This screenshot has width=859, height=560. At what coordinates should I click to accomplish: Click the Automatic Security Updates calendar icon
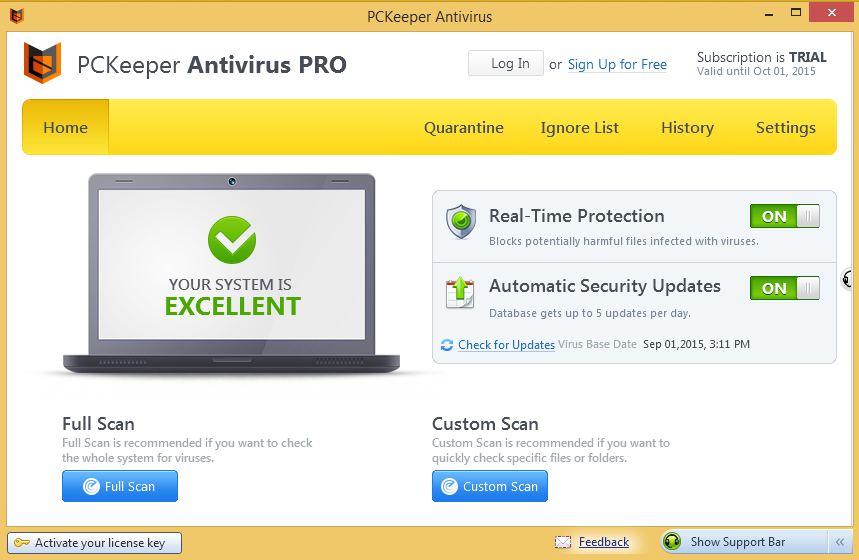pyautogui.click(x=460, y=293)
